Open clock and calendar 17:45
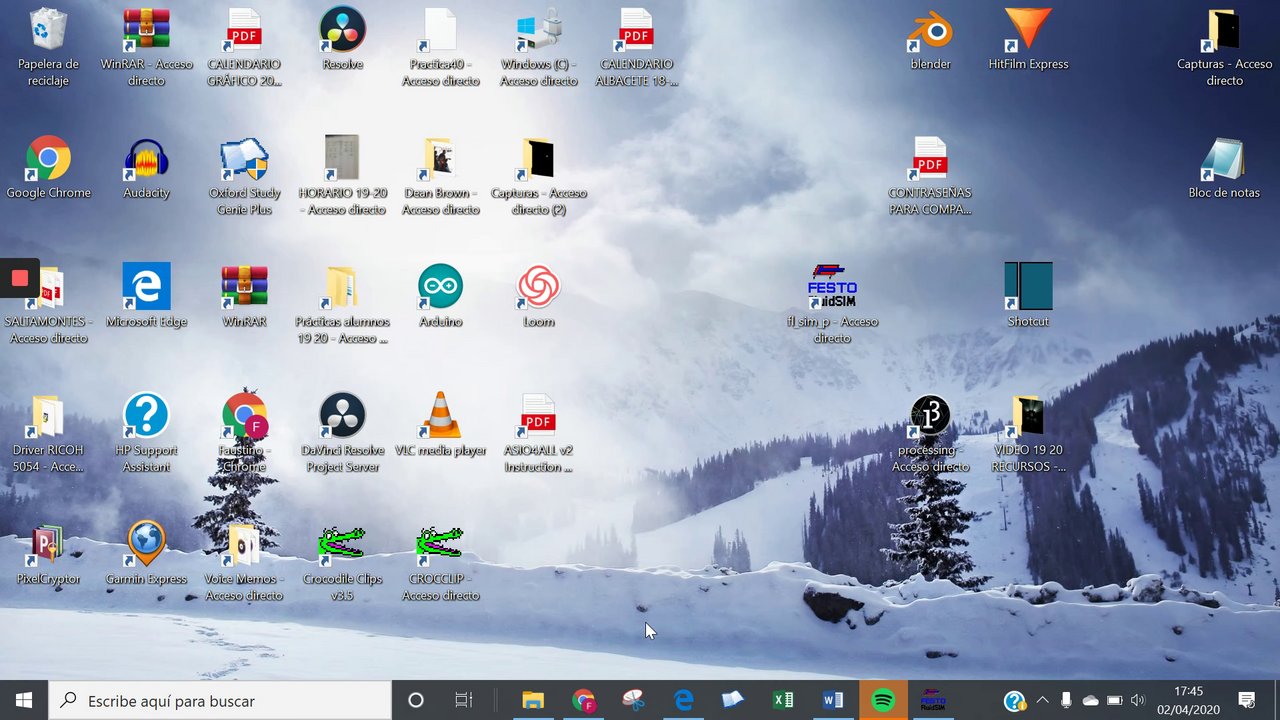Screen dimensions: 1280x720 tap(1188, 701)
